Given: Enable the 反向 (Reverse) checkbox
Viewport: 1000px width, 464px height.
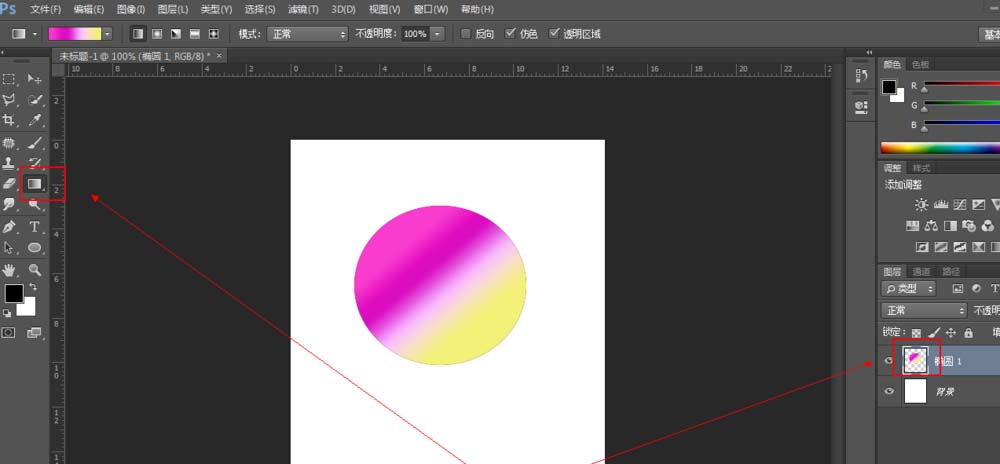Looking at the screenshot, I should pos(466,34).
